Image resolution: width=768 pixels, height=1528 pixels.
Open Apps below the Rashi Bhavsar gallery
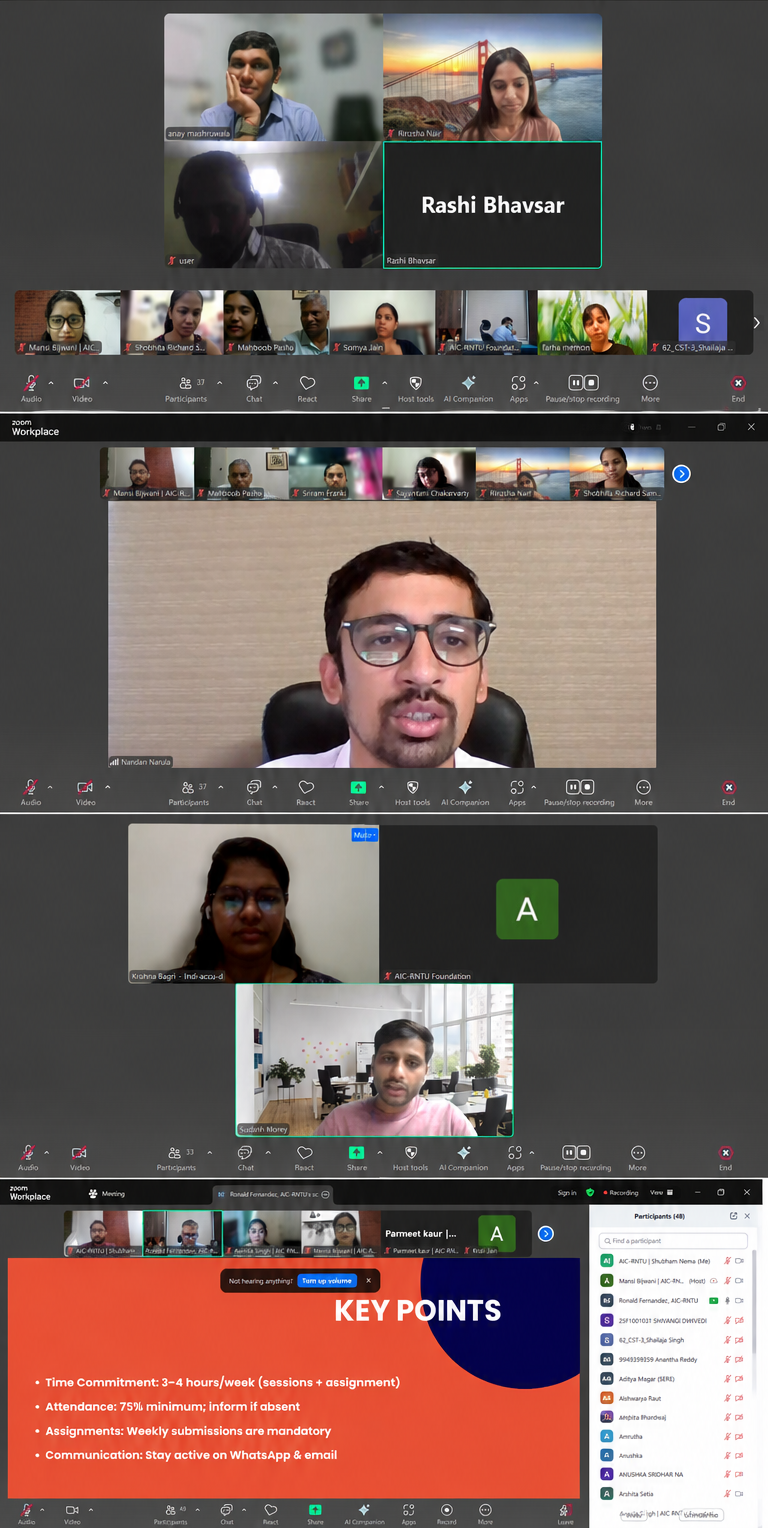518,388
